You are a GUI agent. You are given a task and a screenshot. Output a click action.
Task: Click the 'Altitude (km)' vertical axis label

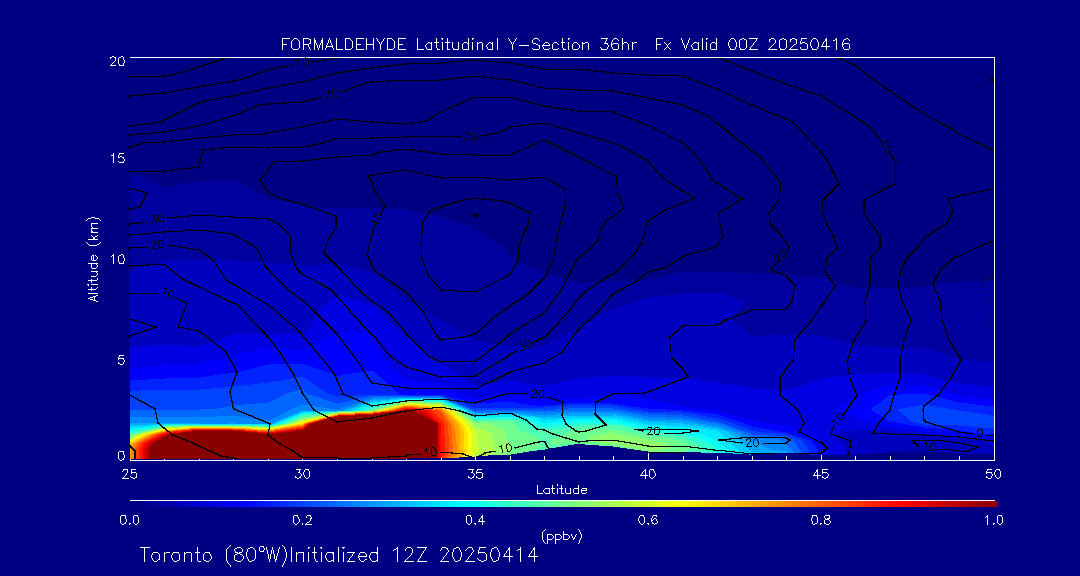93,258
